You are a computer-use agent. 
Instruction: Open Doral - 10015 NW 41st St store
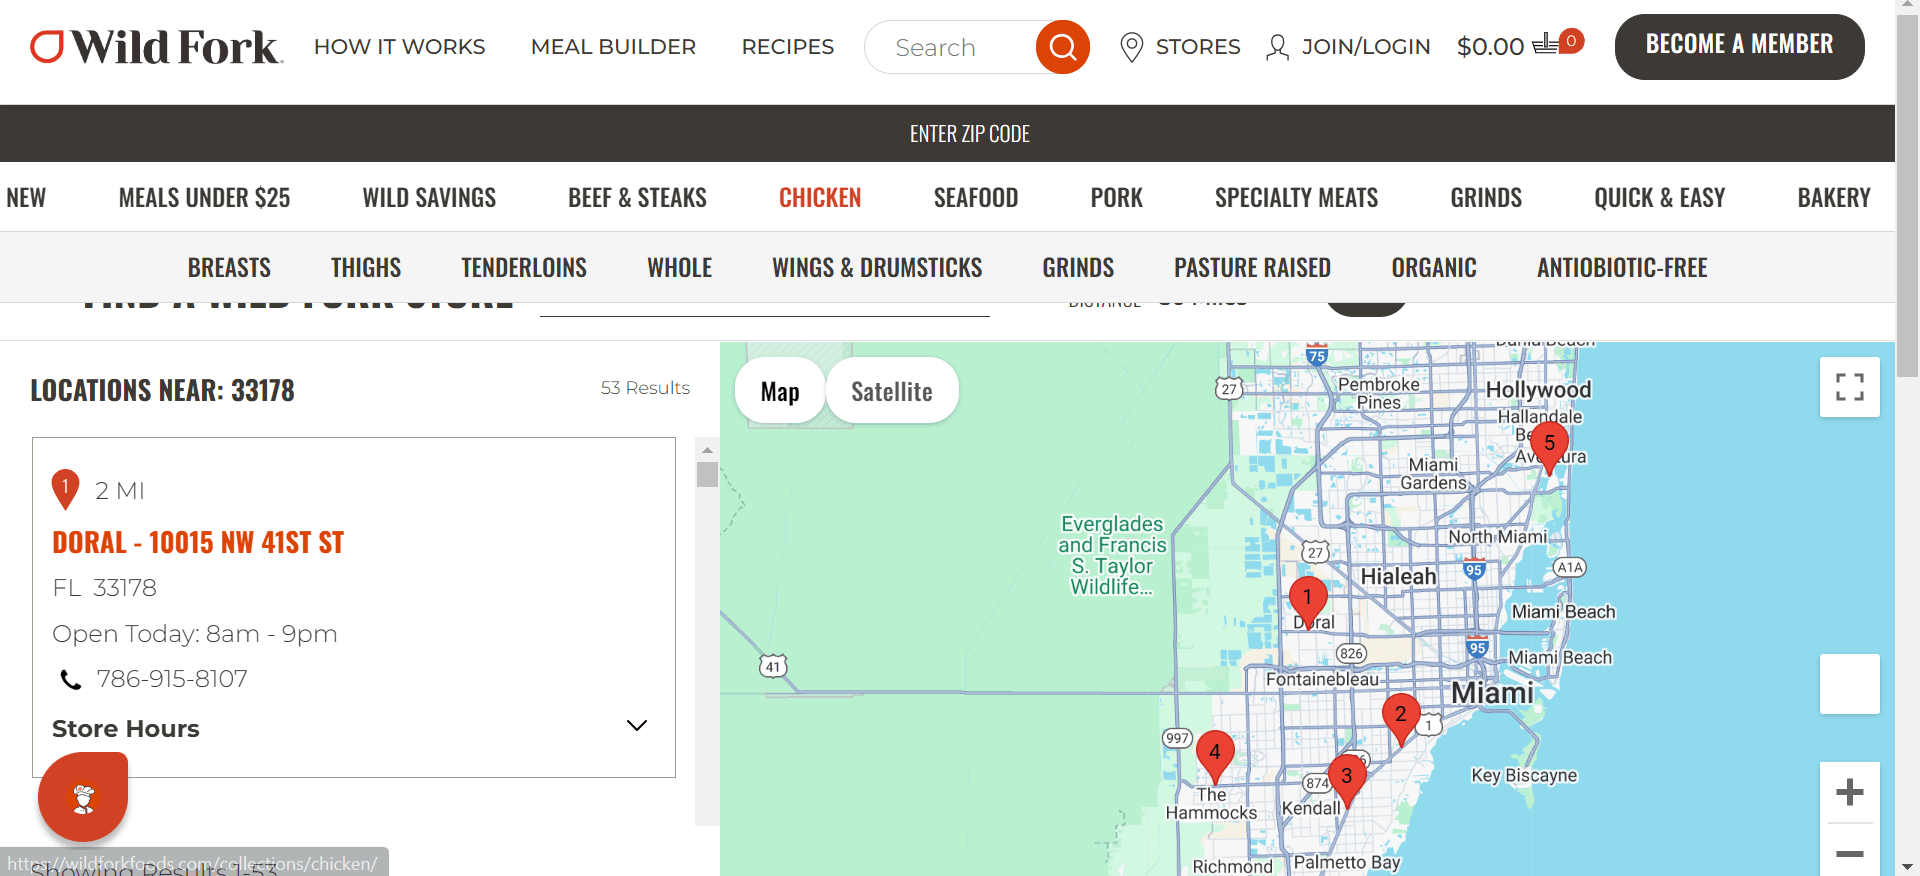point(198,543)
